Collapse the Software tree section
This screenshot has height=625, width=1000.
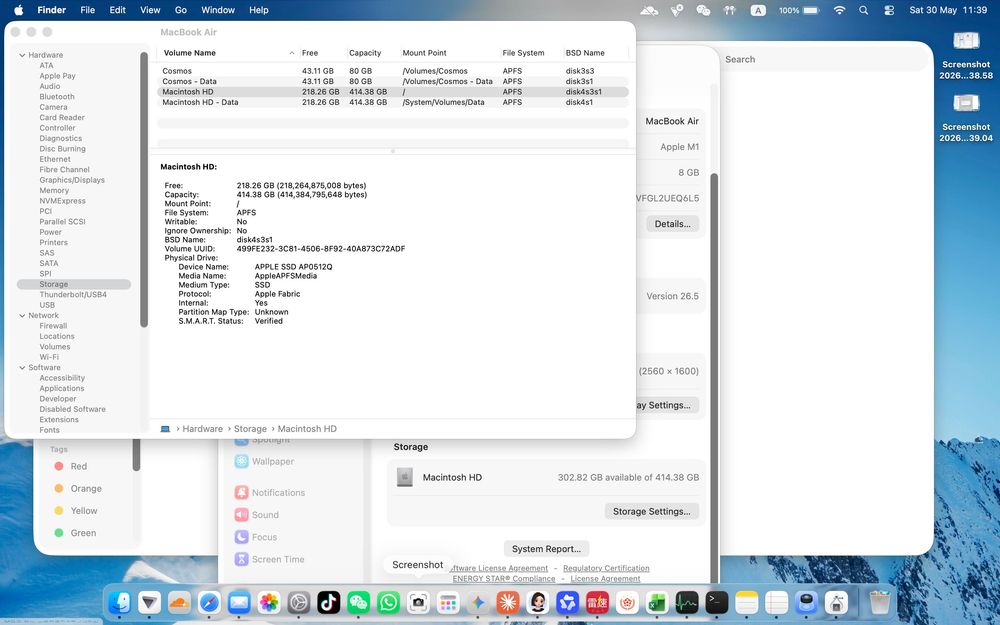tap(22, 367)
